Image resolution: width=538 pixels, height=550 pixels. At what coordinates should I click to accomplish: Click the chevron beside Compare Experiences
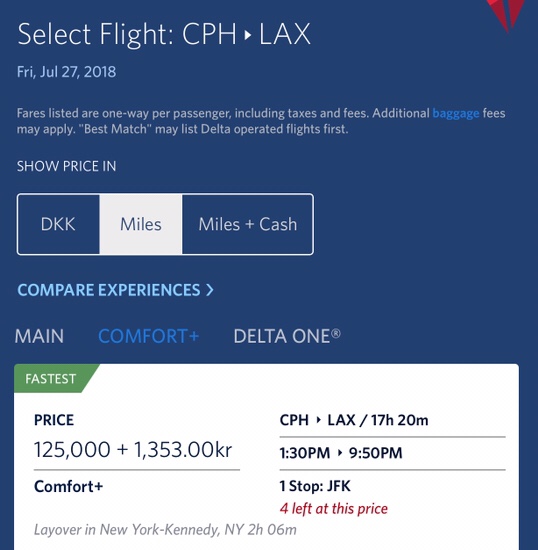210,290
